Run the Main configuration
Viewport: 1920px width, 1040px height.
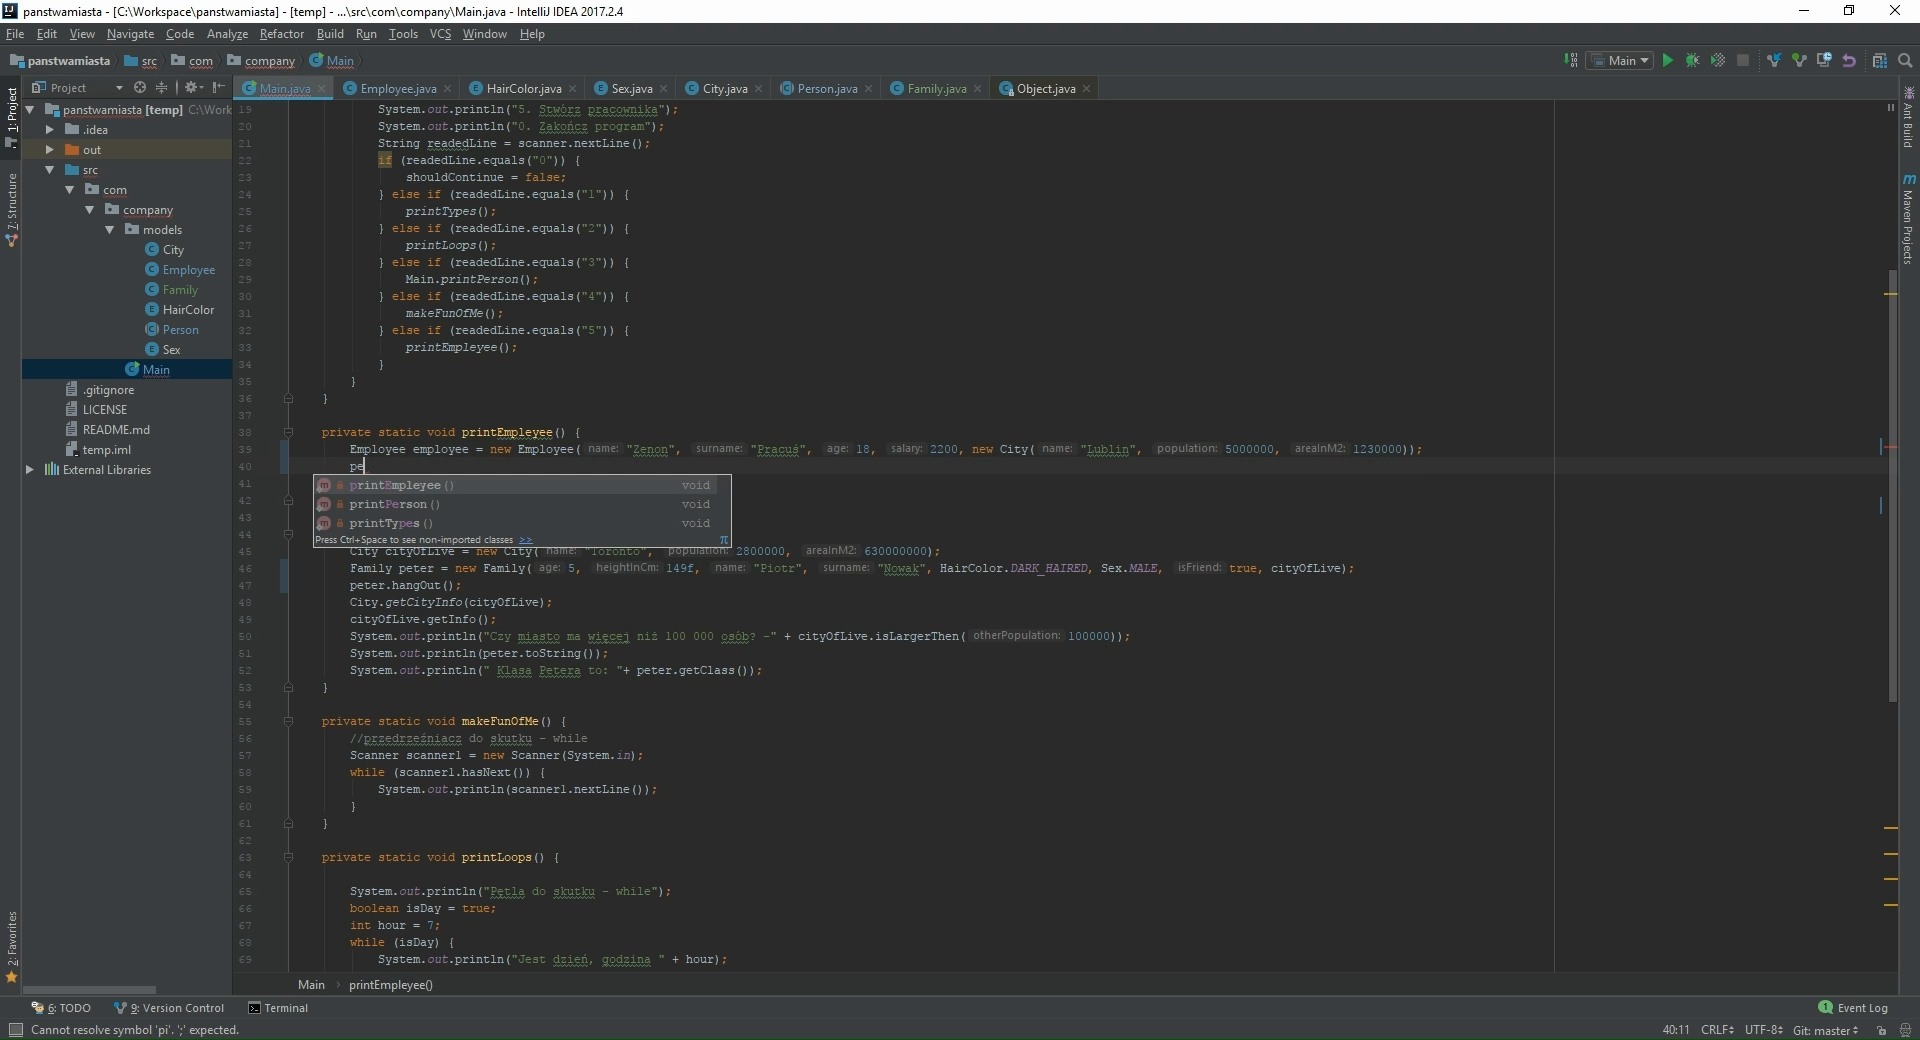click(1667, 61)
